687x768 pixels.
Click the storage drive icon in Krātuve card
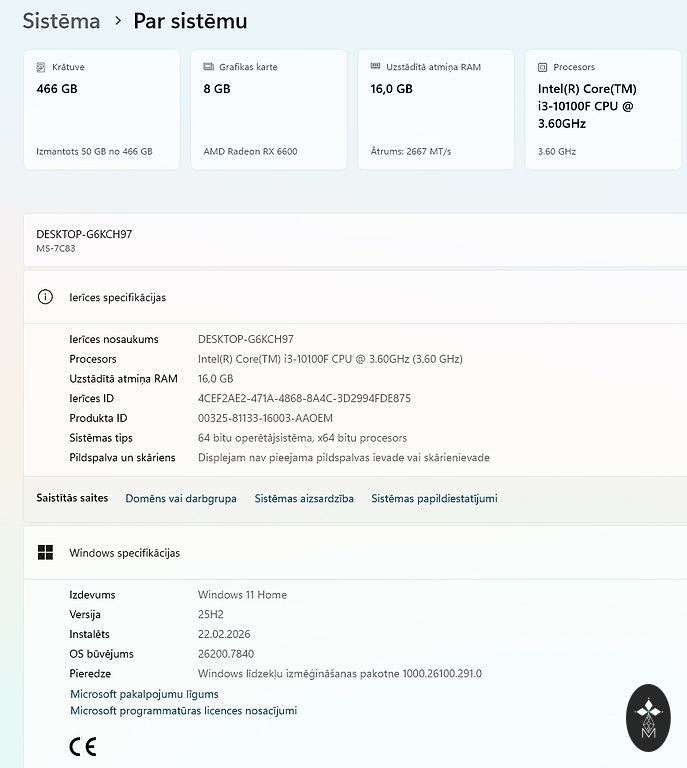pos(41,67)
